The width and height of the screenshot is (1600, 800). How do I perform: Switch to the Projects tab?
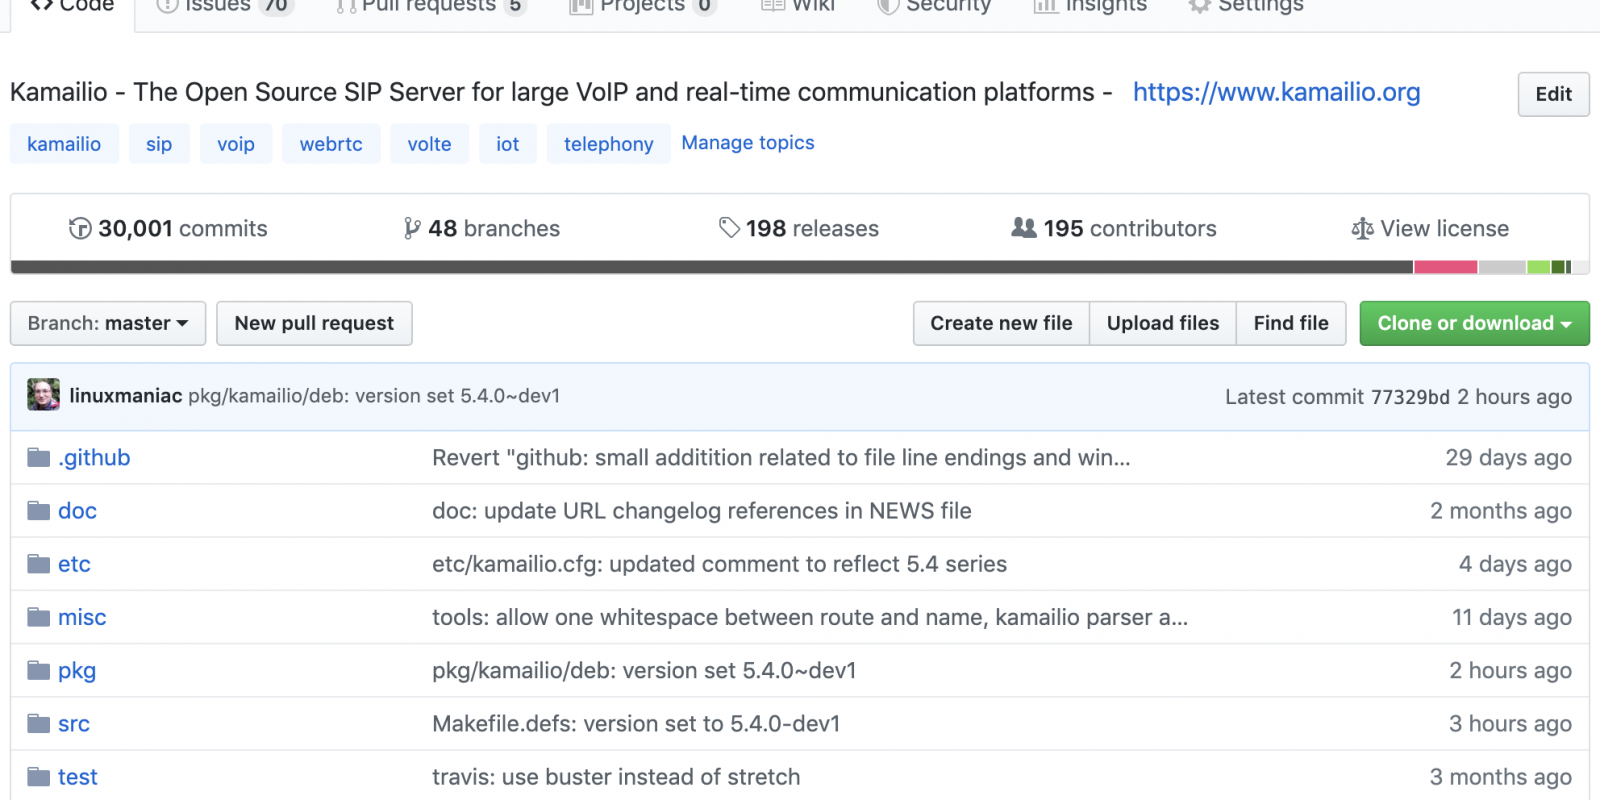click(643, 6)
